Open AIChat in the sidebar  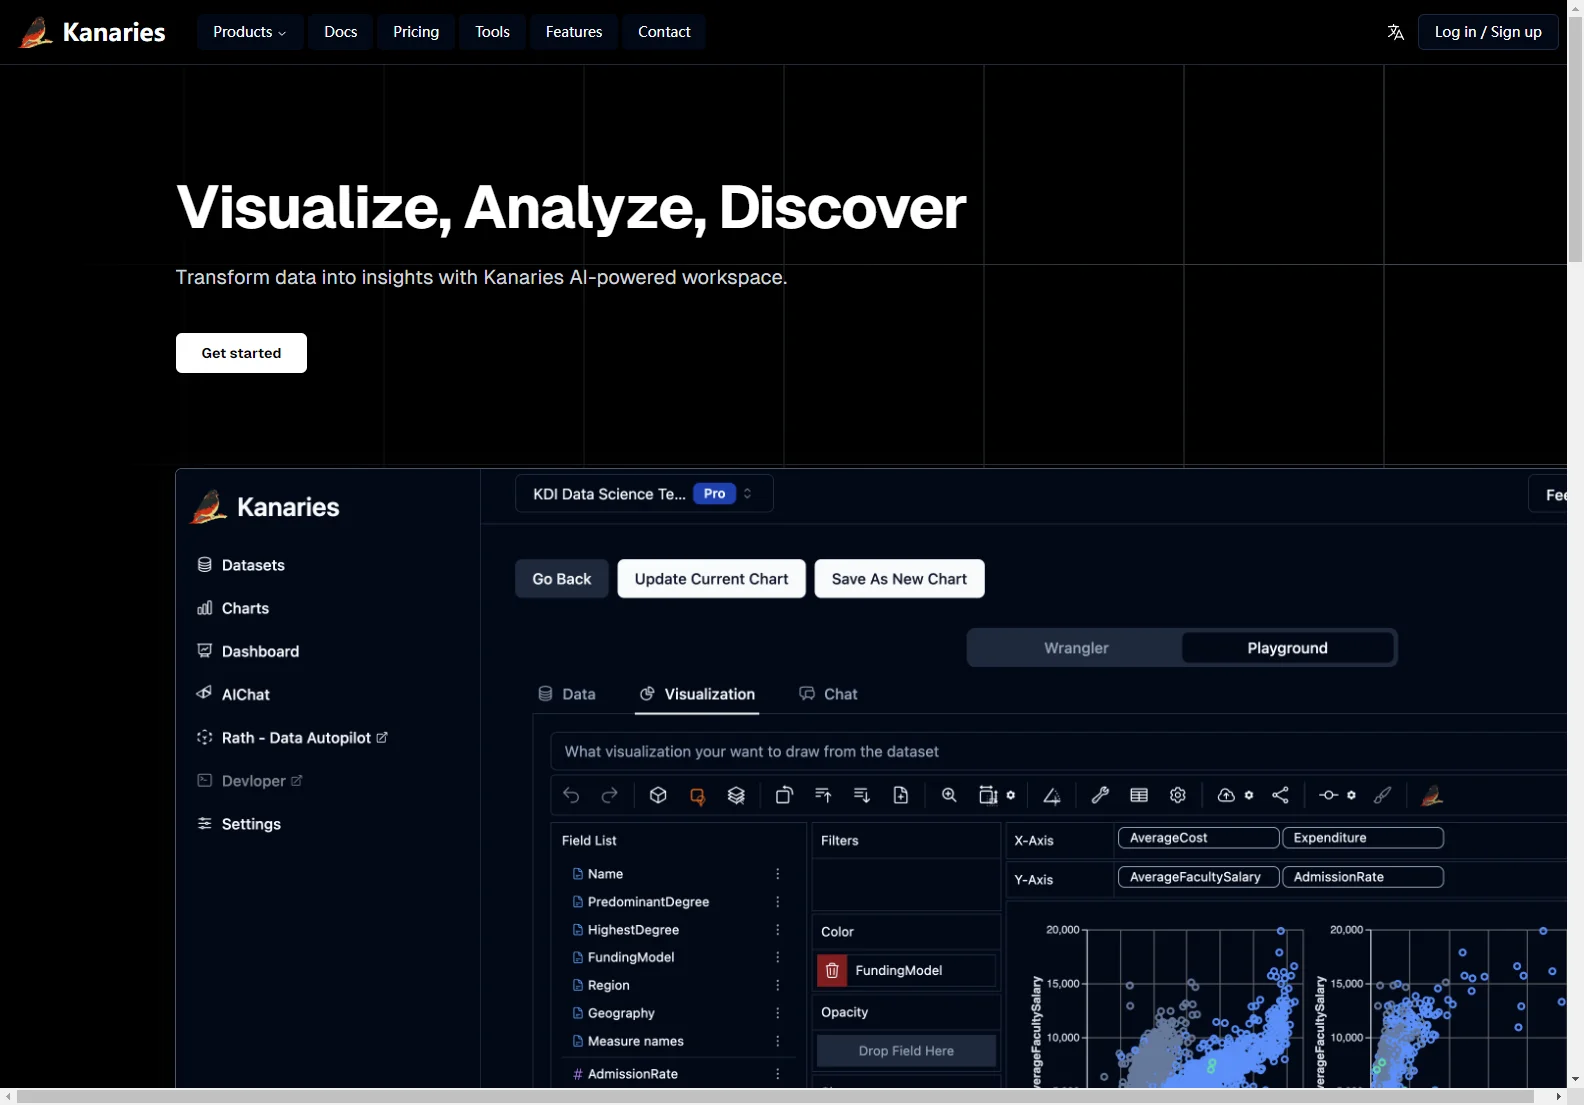(234, 694)
